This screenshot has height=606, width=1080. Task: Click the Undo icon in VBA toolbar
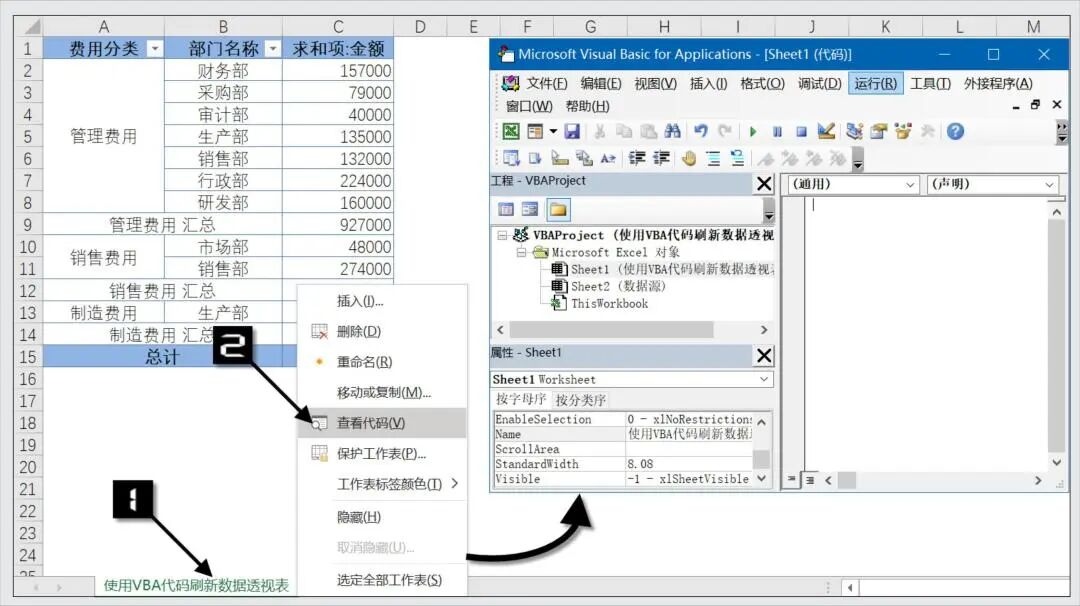701,131
